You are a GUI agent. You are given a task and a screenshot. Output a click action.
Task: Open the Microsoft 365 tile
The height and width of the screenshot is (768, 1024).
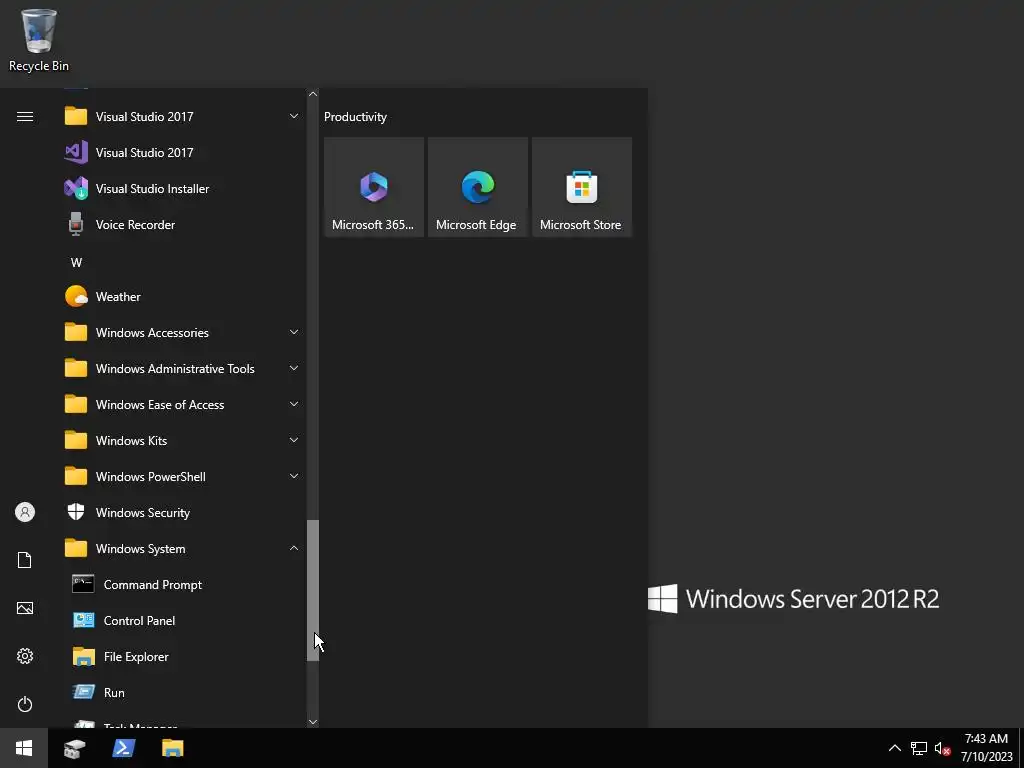point(374,187)
